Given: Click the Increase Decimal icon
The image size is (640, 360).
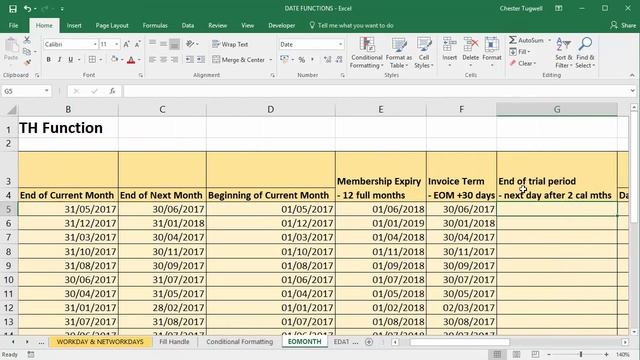Looking at the screenshot, I should click(328, 60).
